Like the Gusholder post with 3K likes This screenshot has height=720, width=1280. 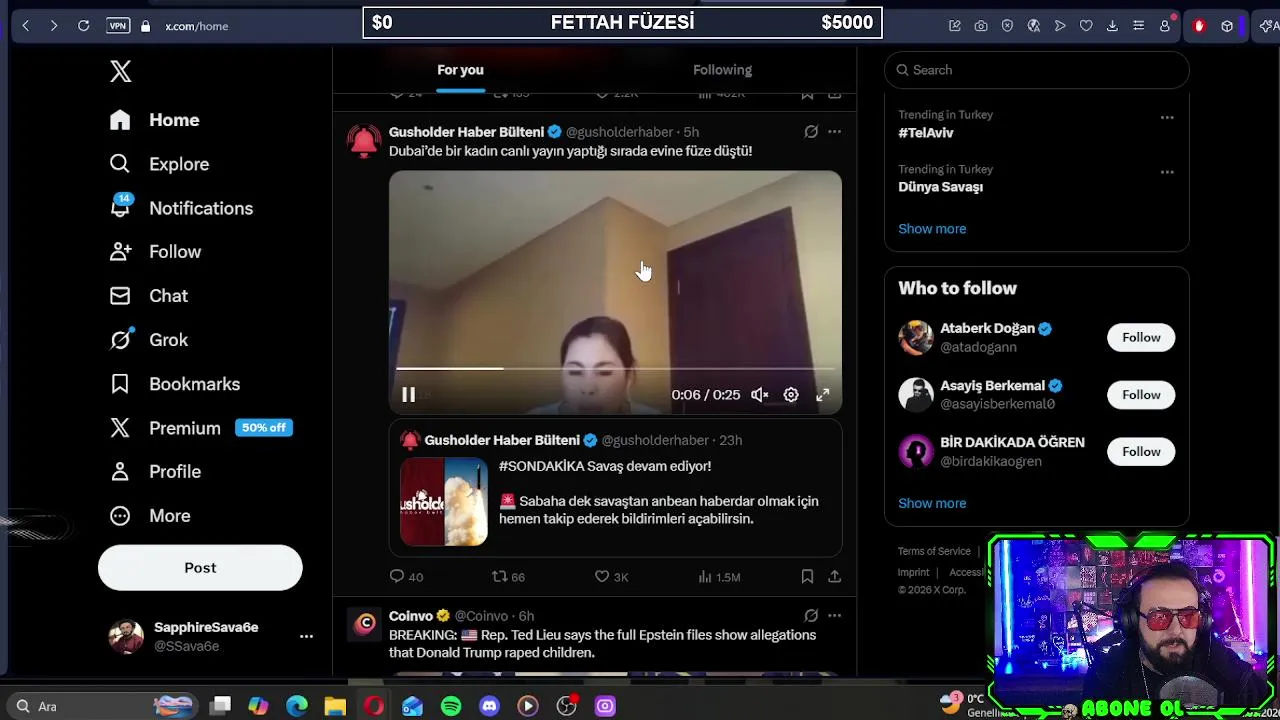click(611, 577)
